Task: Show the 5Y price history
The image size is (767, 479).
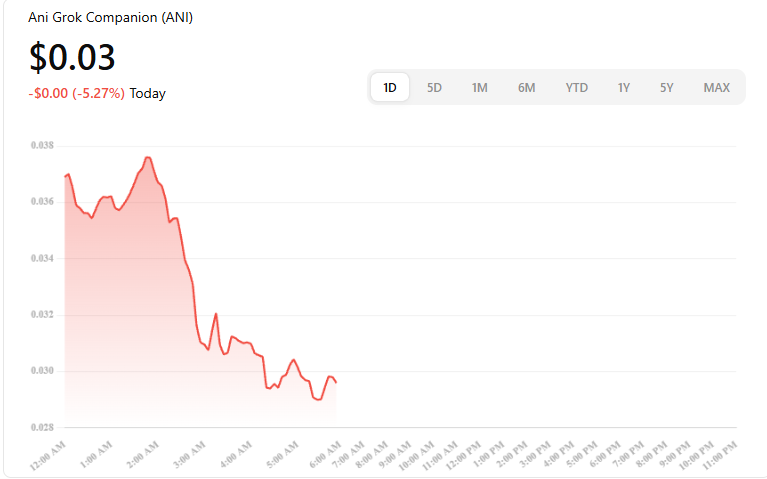Action: [x=667, y=88]
